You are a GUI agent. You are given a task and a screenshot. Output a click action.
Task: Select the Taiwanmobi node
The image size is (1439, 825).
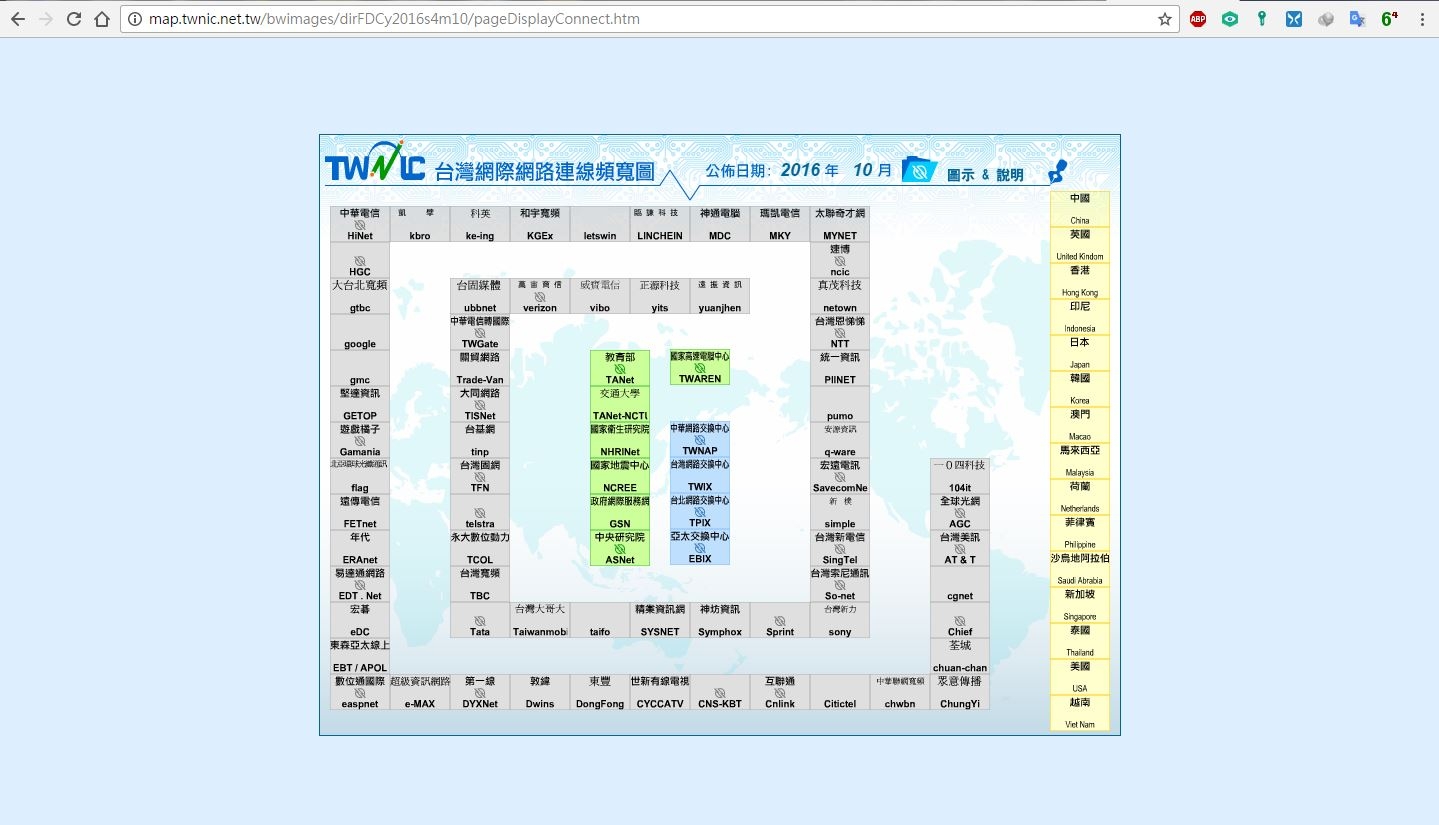coord(540,620)
